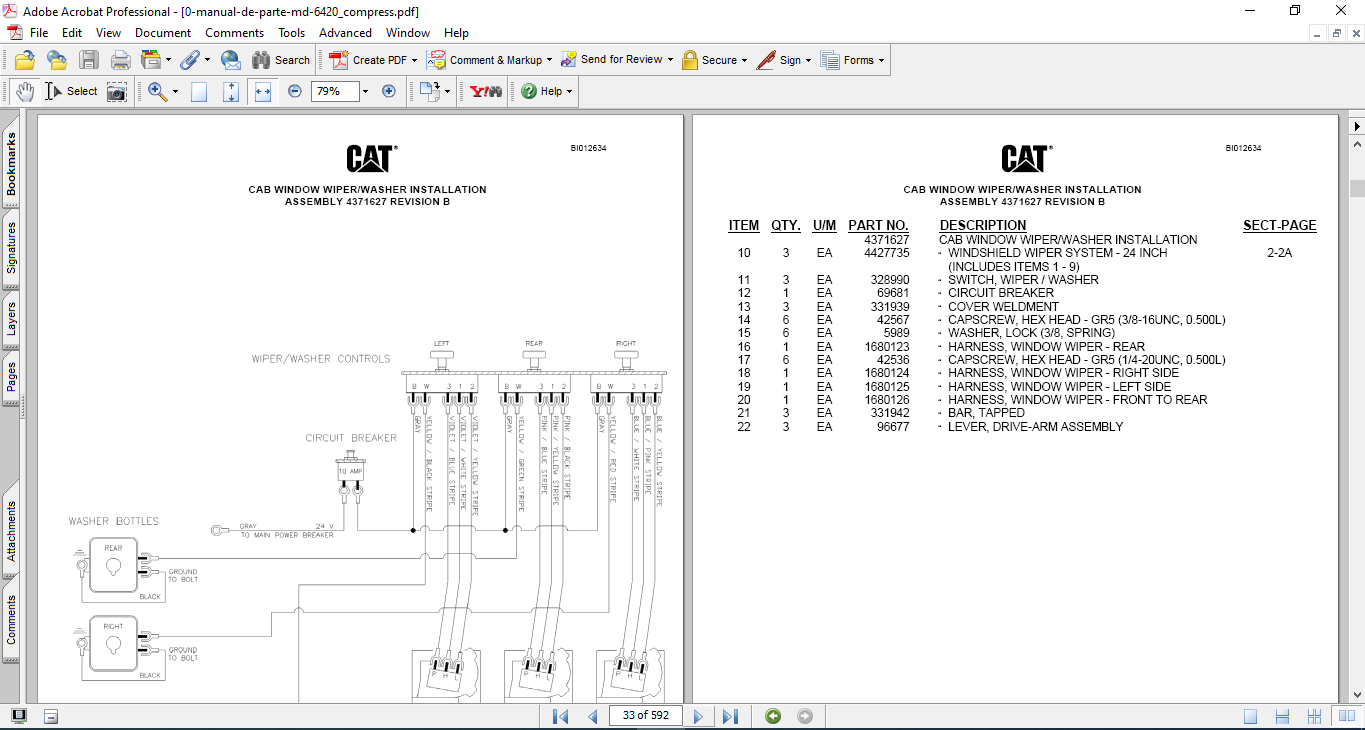This screenshot has width=1365, height=730.
Task: Enable Continuous page layout in status bar
Action: [1283, 716]
